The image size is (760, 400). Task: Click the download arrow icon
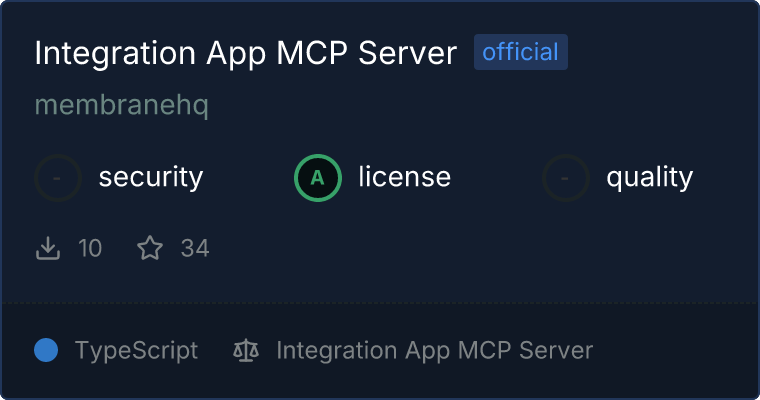click(48, 248)
